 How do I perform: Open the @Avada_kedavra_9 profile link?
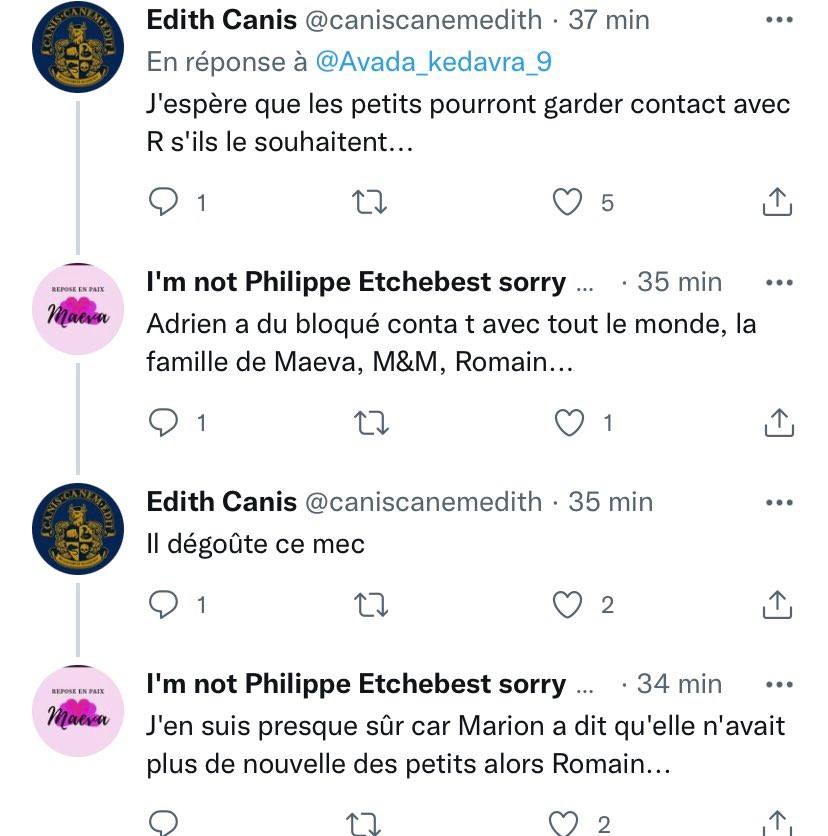pos(434,62)
